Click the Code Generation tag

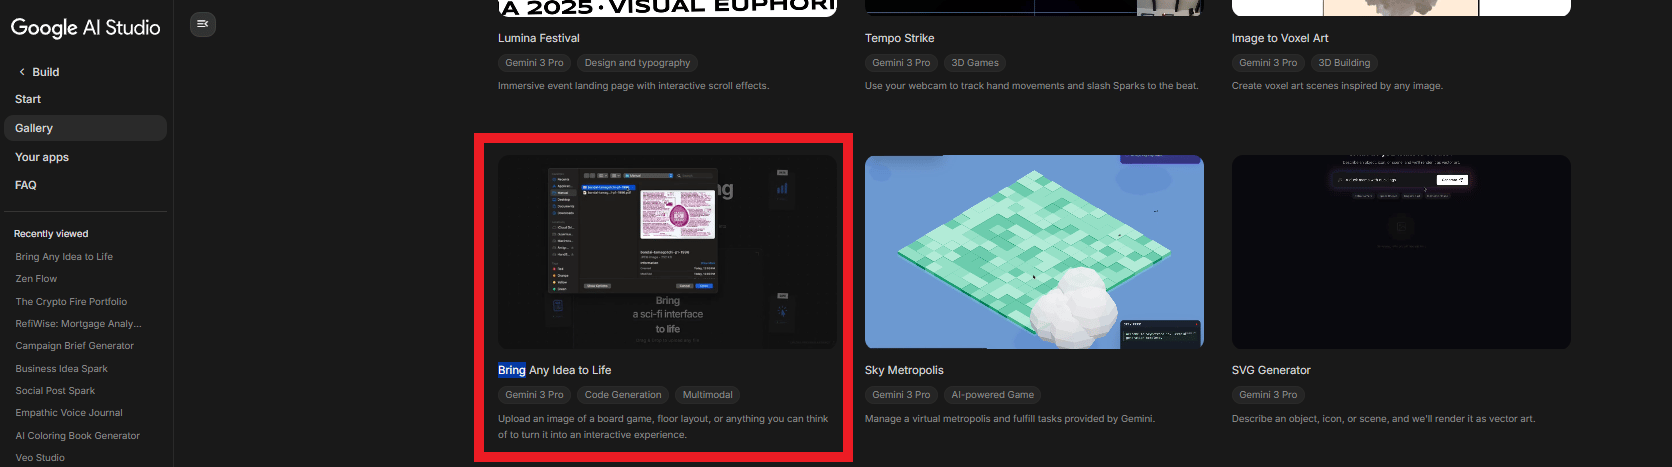click(623, 395)
